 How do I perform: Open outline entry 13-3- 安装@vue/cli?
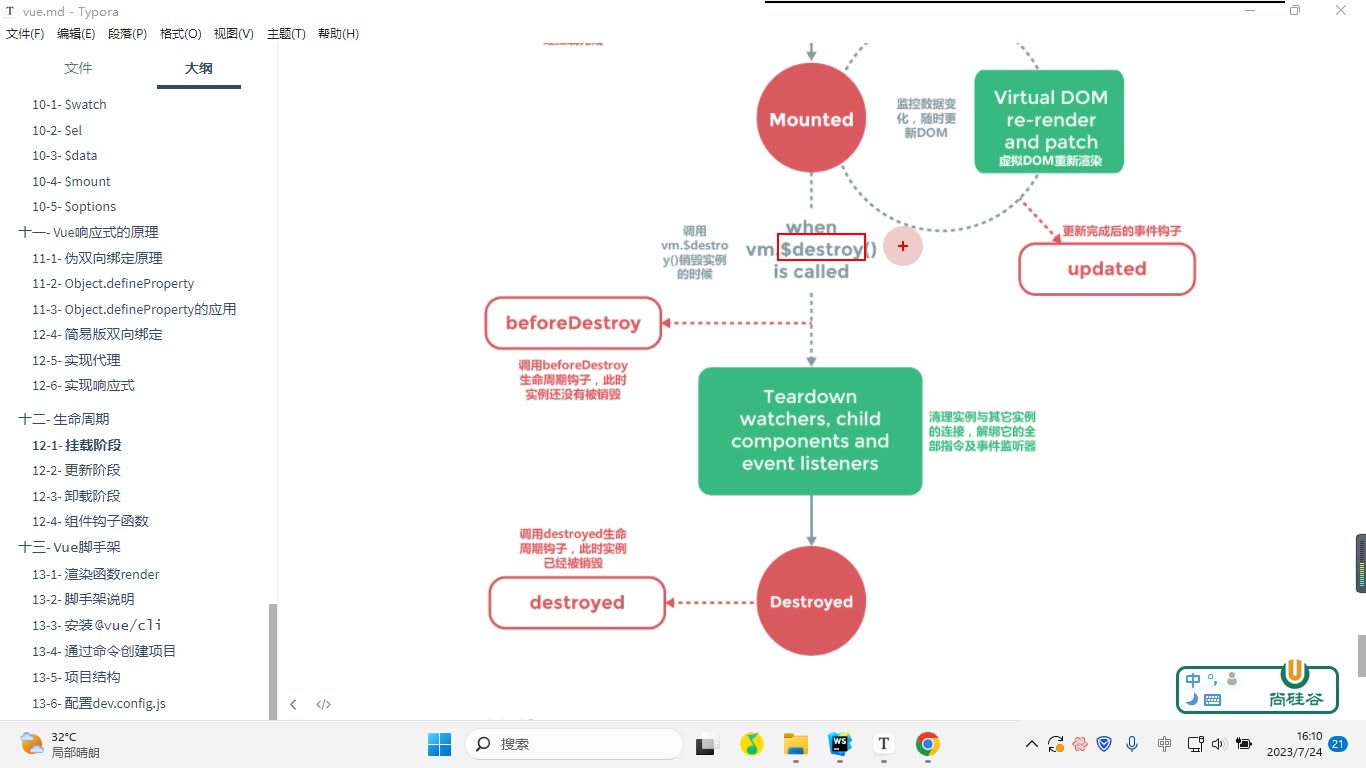tap(97, 625)
